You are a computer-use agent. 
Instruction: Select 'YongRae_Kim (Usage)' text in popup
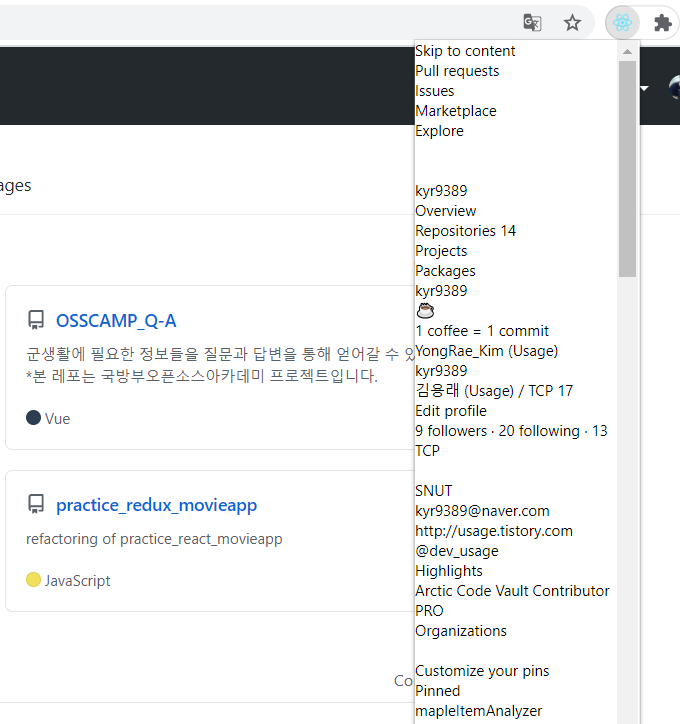coord(487,351)
